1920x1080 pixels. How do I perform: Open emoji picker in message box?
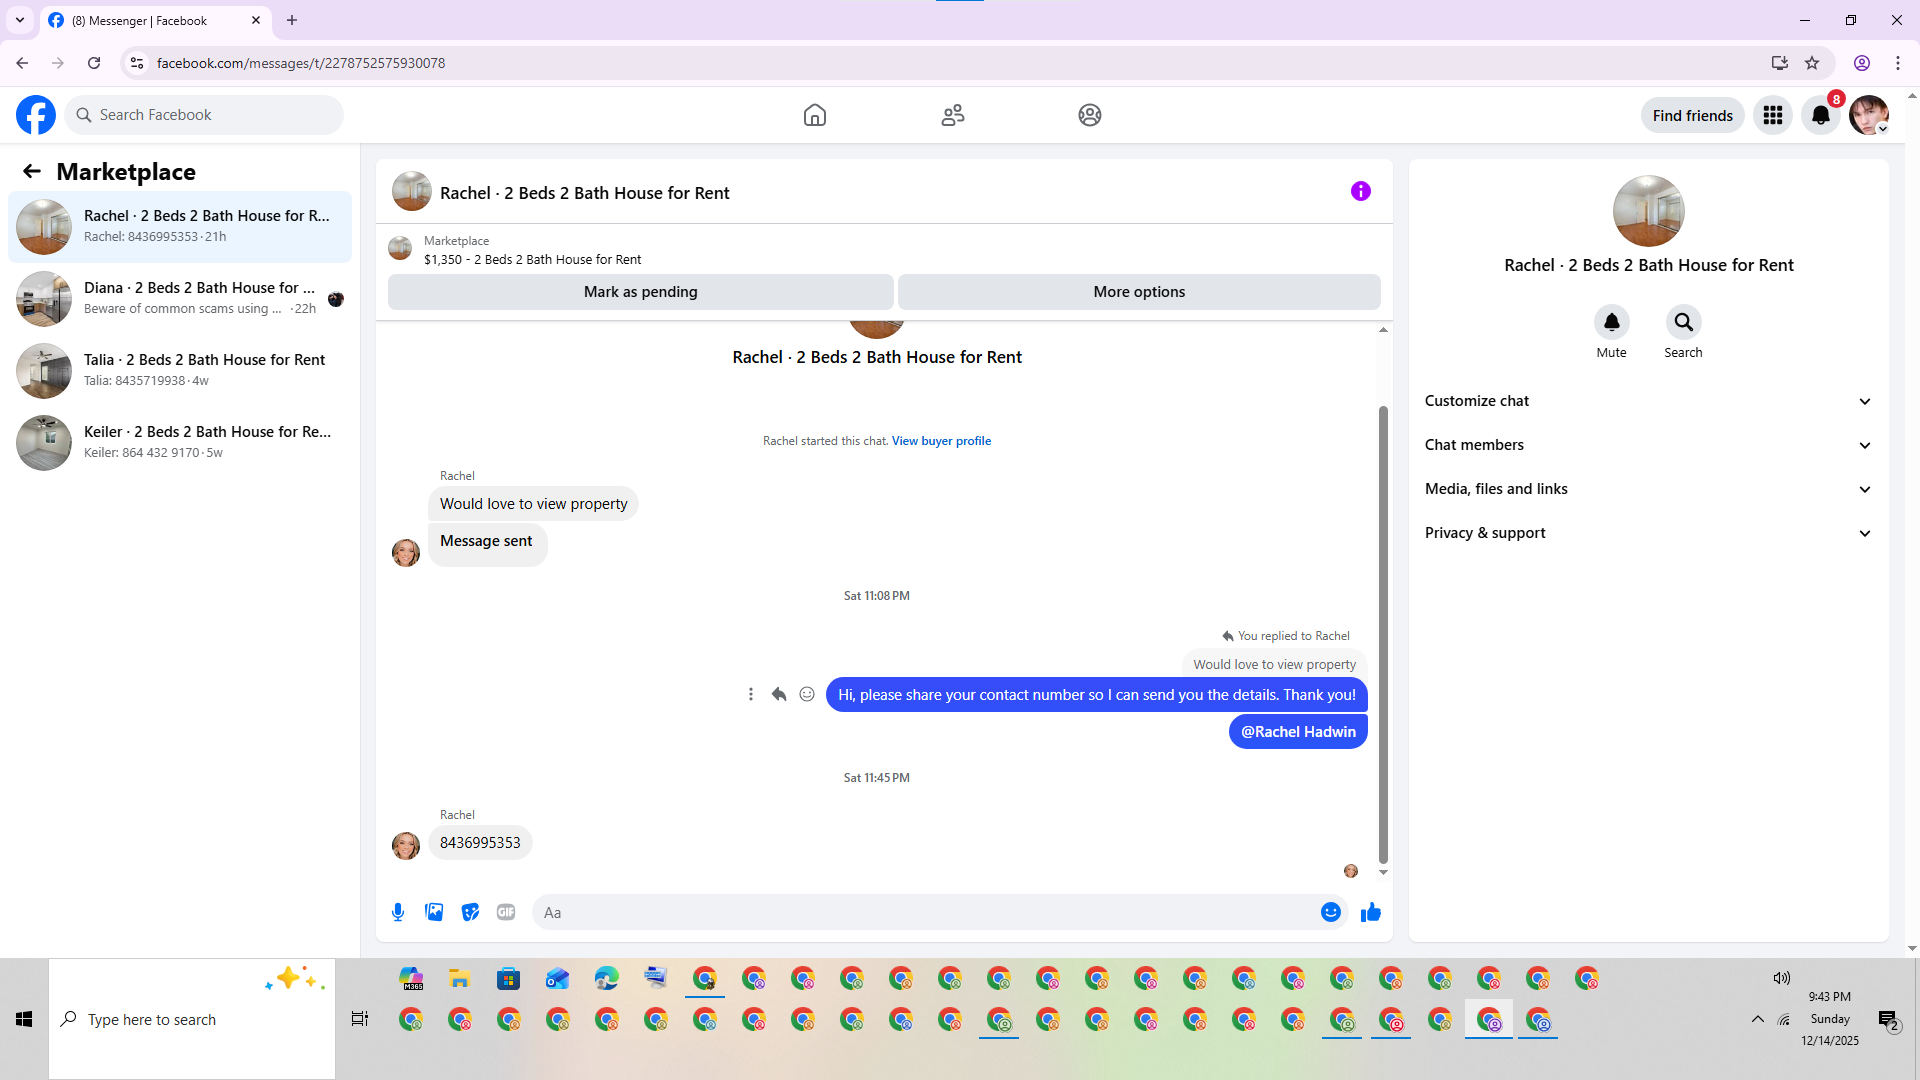click(x=1330, y=912)
